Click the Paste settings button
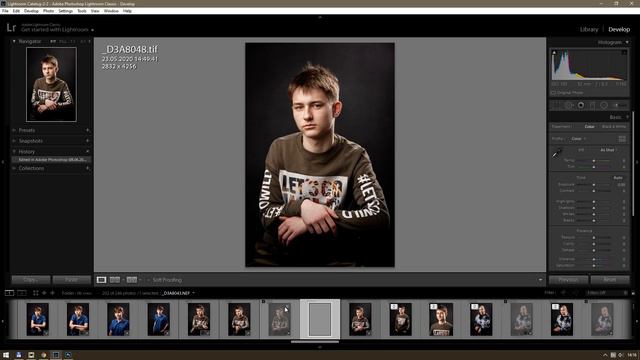Viewport: 640px width, 360px height. (x=71, y=280)
